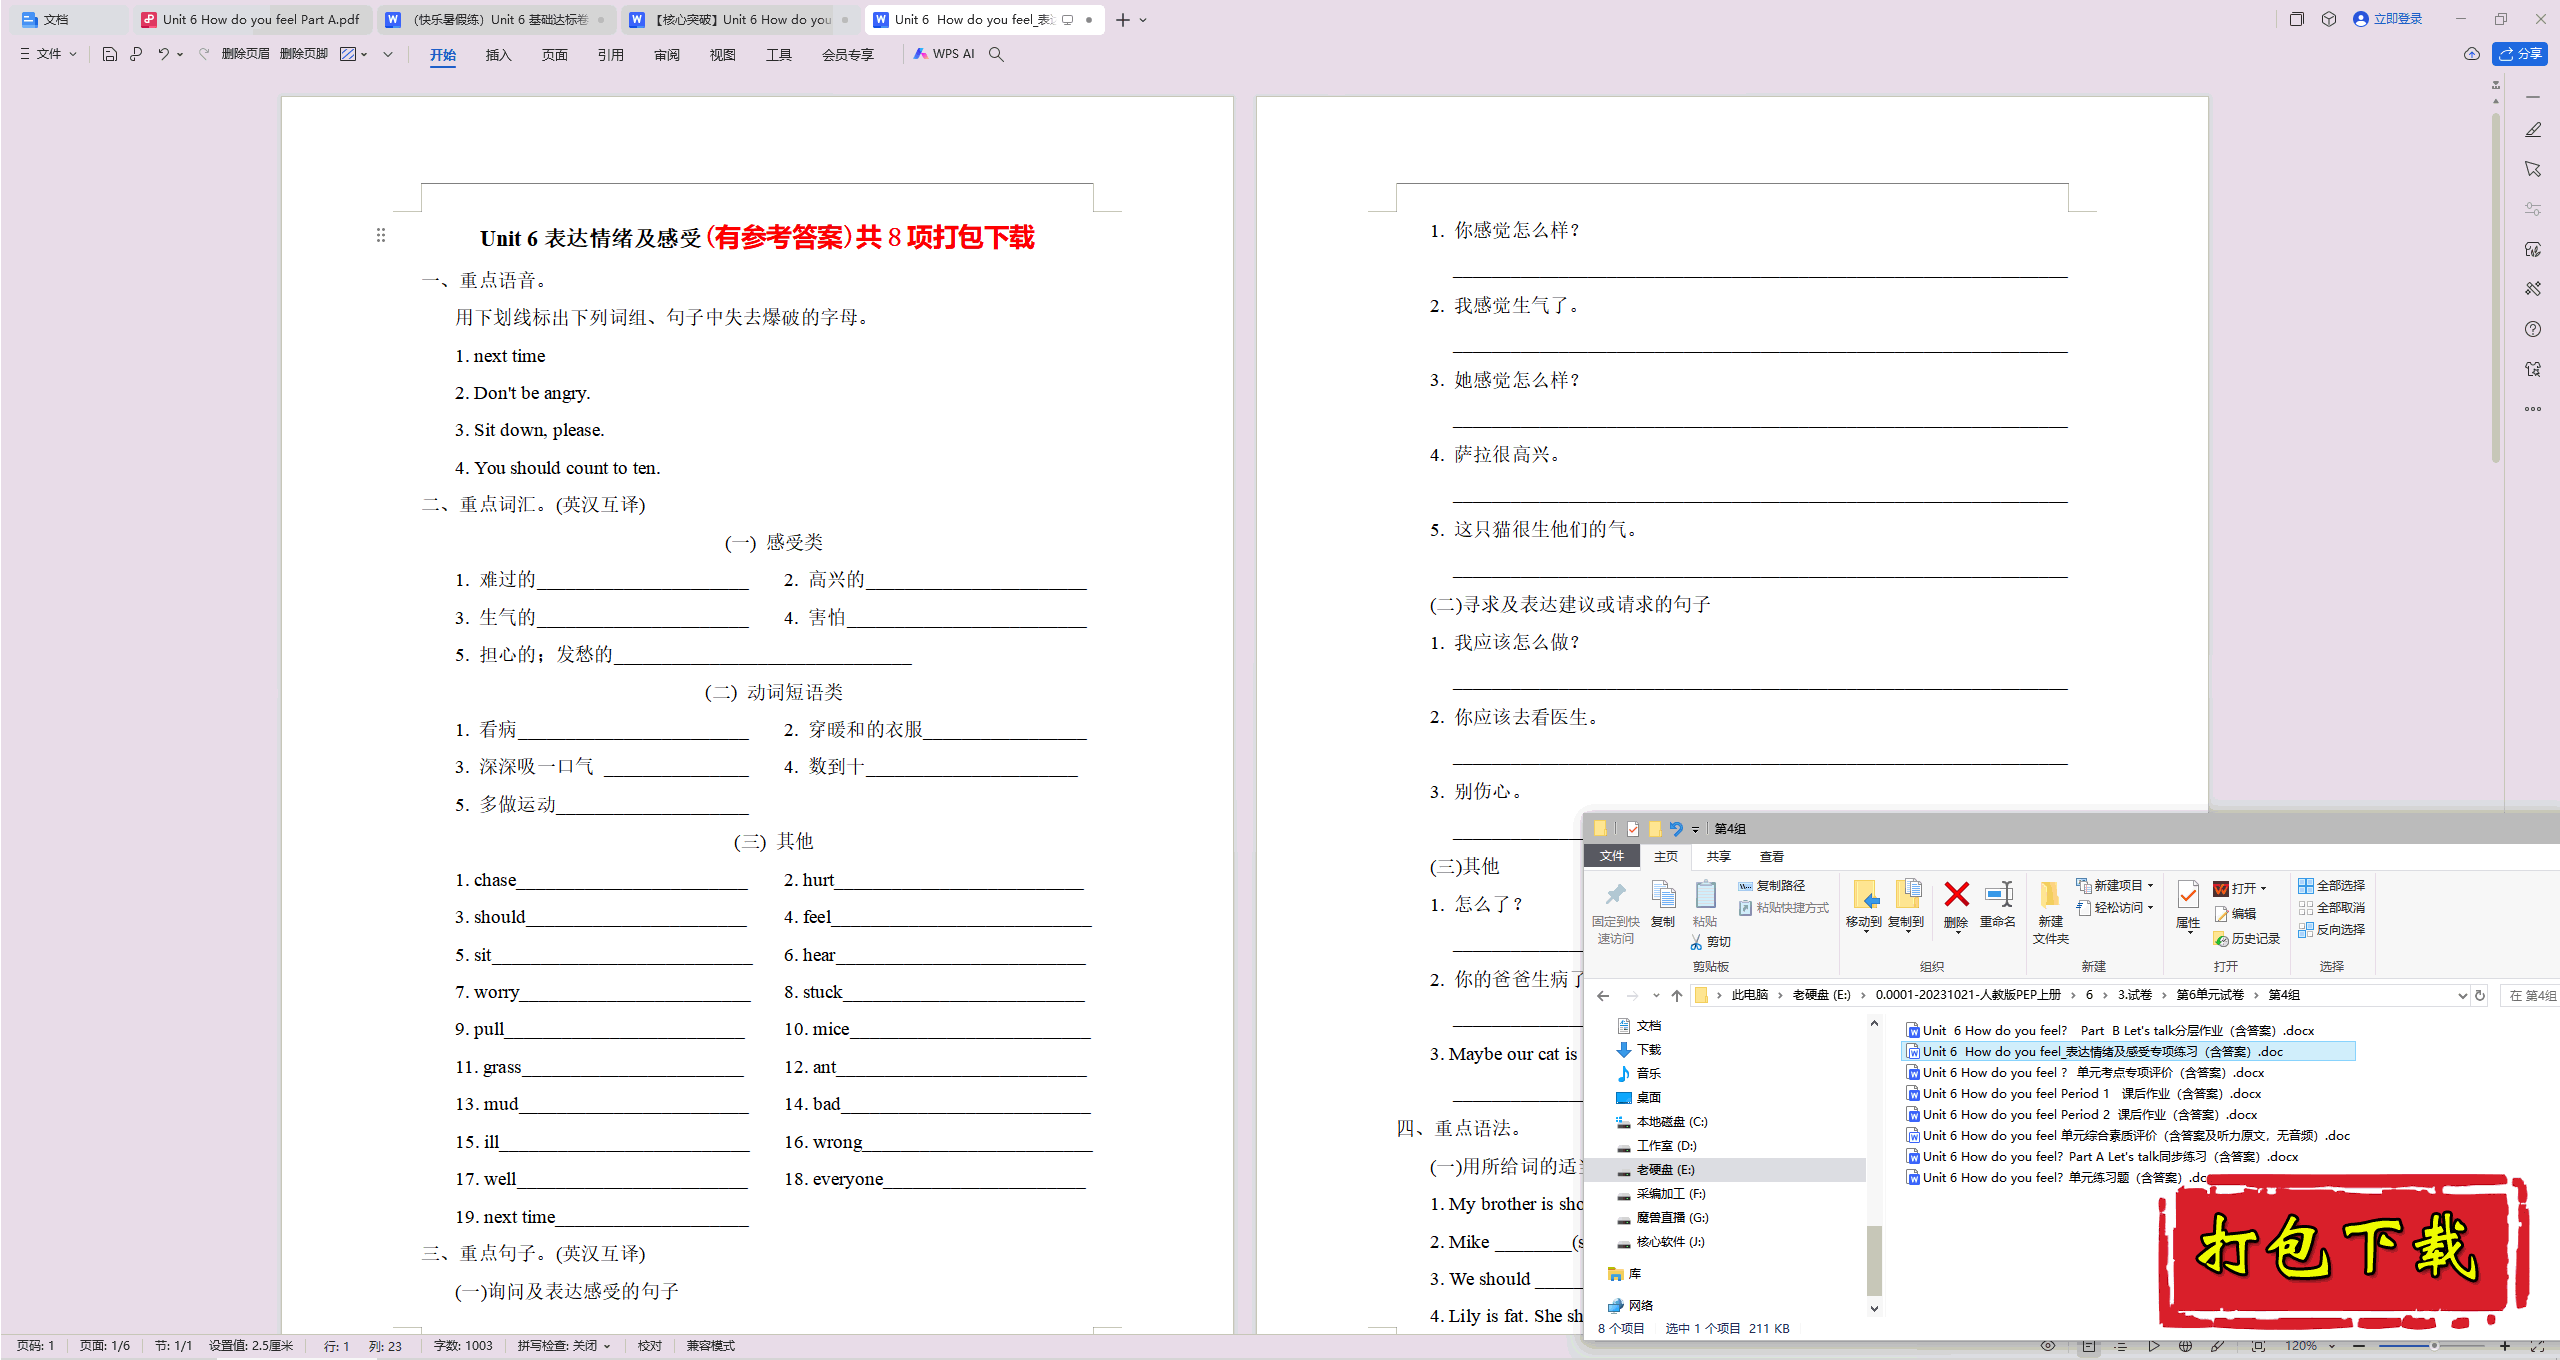Expand the 打开 dropdown in Explorer ribbon
Screen dimensions: 2560x1360
(x=2263, y=888)
